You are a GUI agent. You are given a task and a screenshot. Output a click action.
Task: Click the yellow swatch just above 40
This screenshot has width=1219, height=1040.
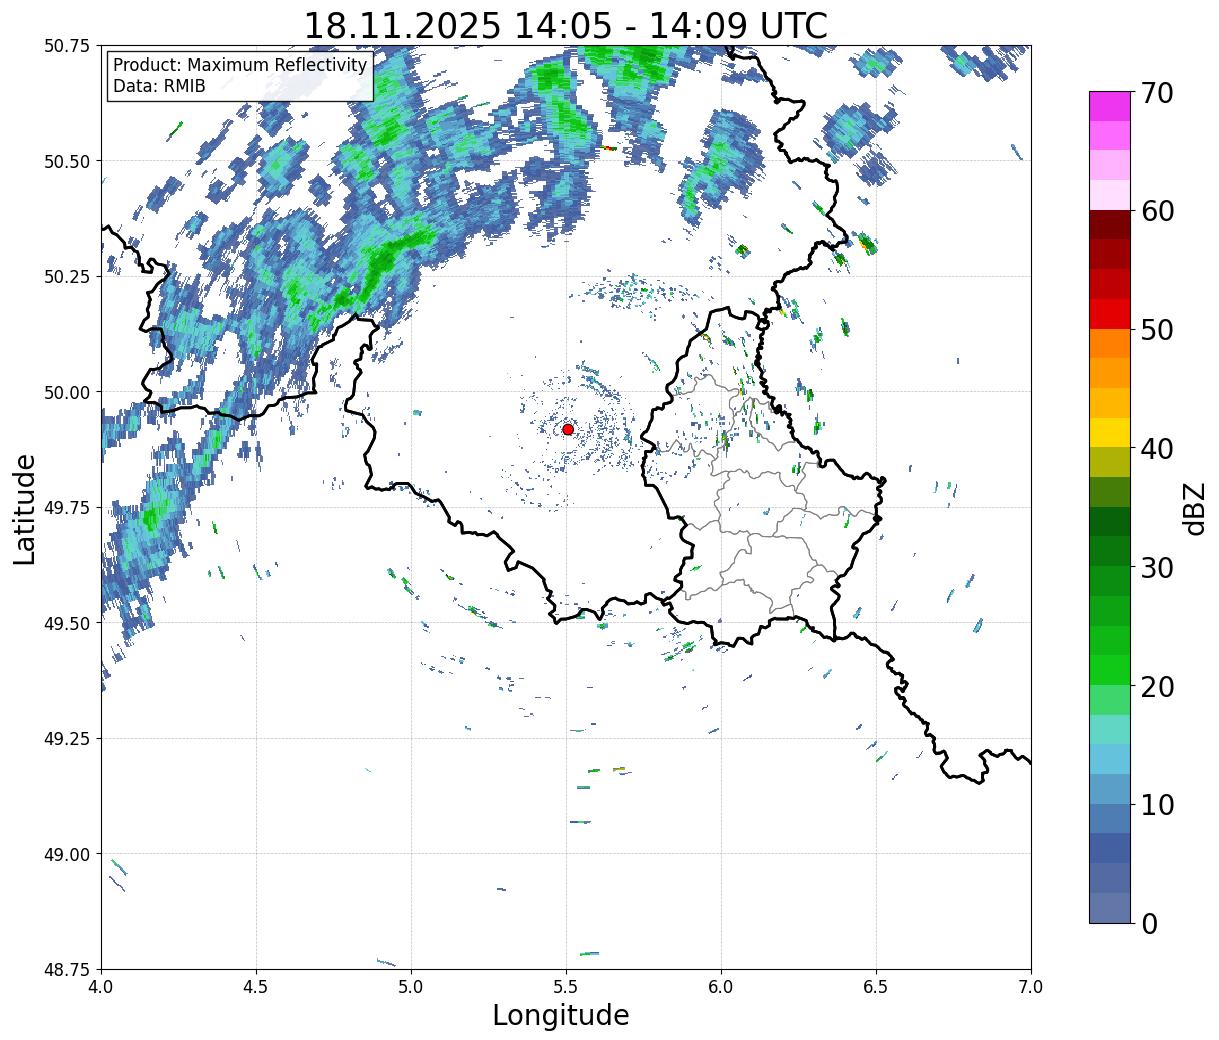(x=1110, y=433)
